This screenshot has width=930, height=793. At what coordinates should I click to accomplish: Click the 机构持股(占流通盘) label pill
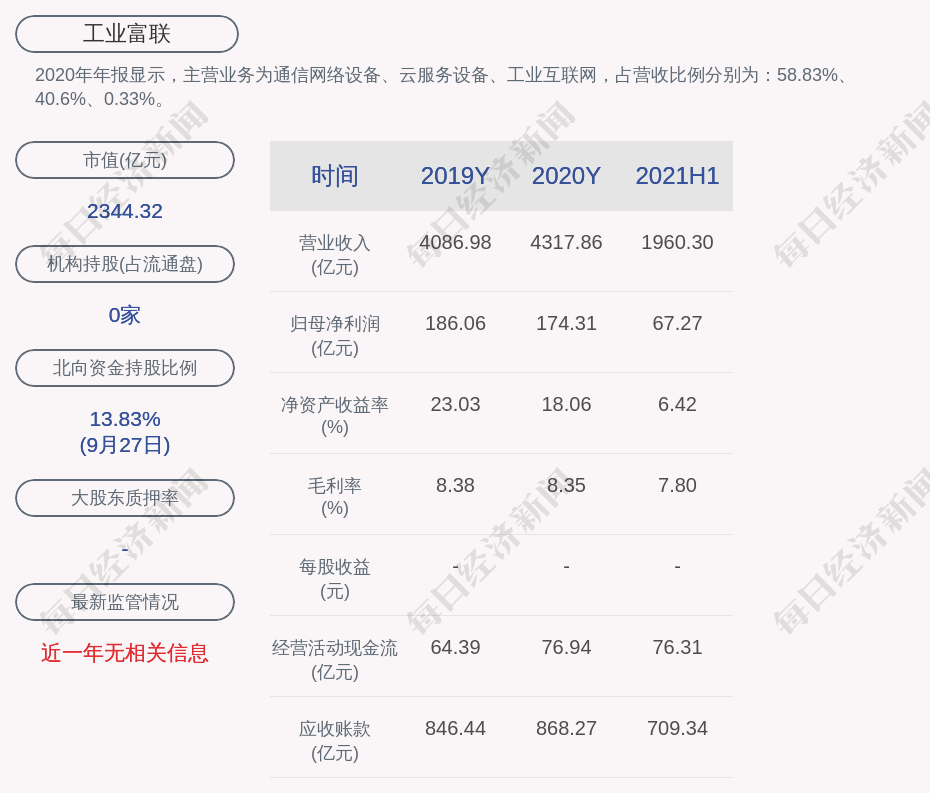tap(125, 264)
